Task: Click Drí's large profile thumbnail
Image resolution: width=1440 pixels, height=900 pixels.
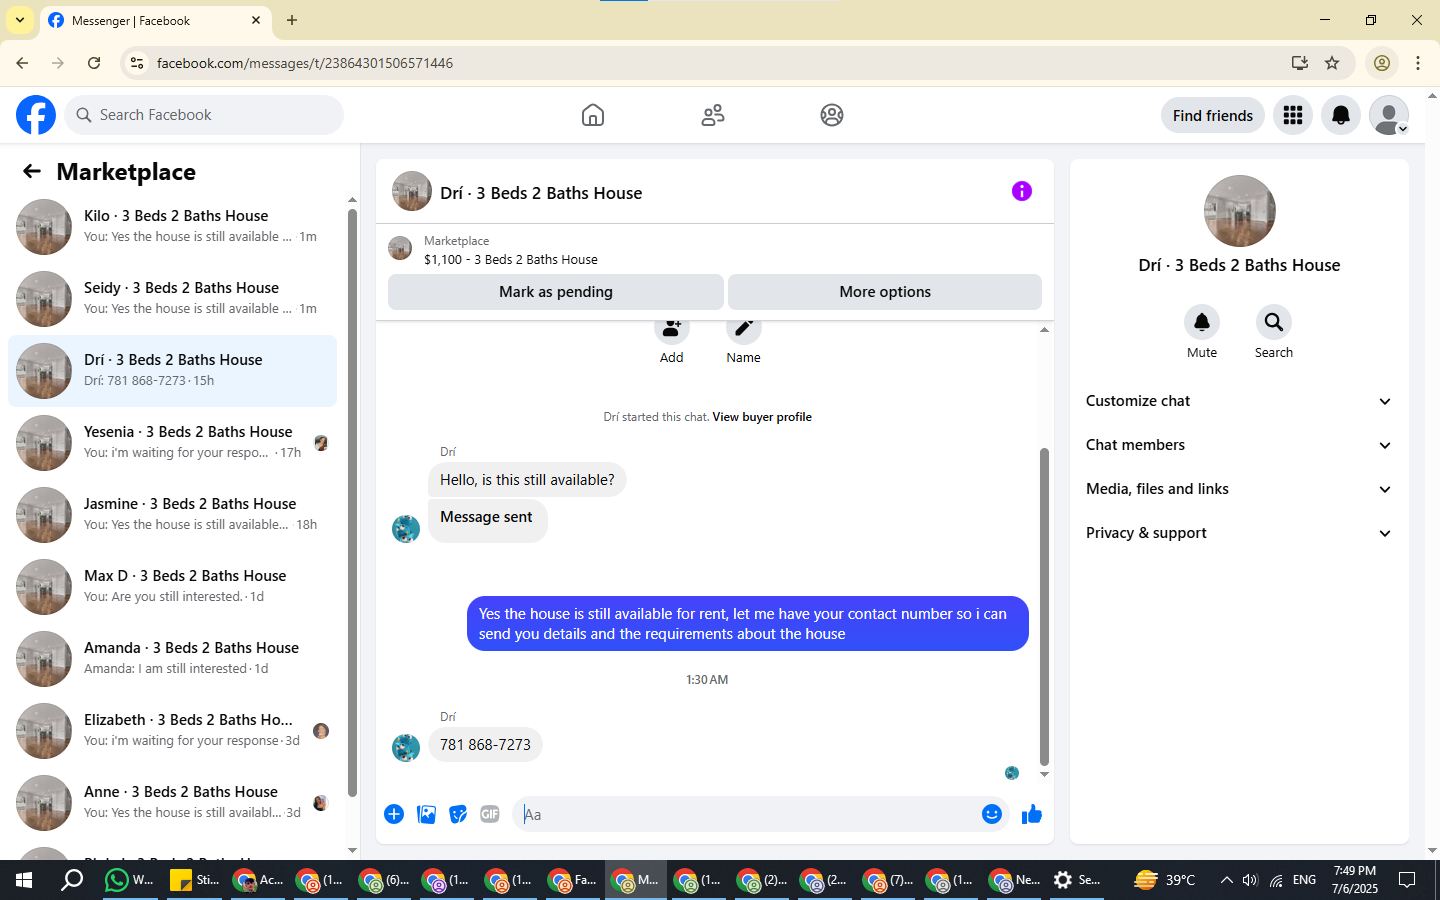Action: (x=1240, y=211)
